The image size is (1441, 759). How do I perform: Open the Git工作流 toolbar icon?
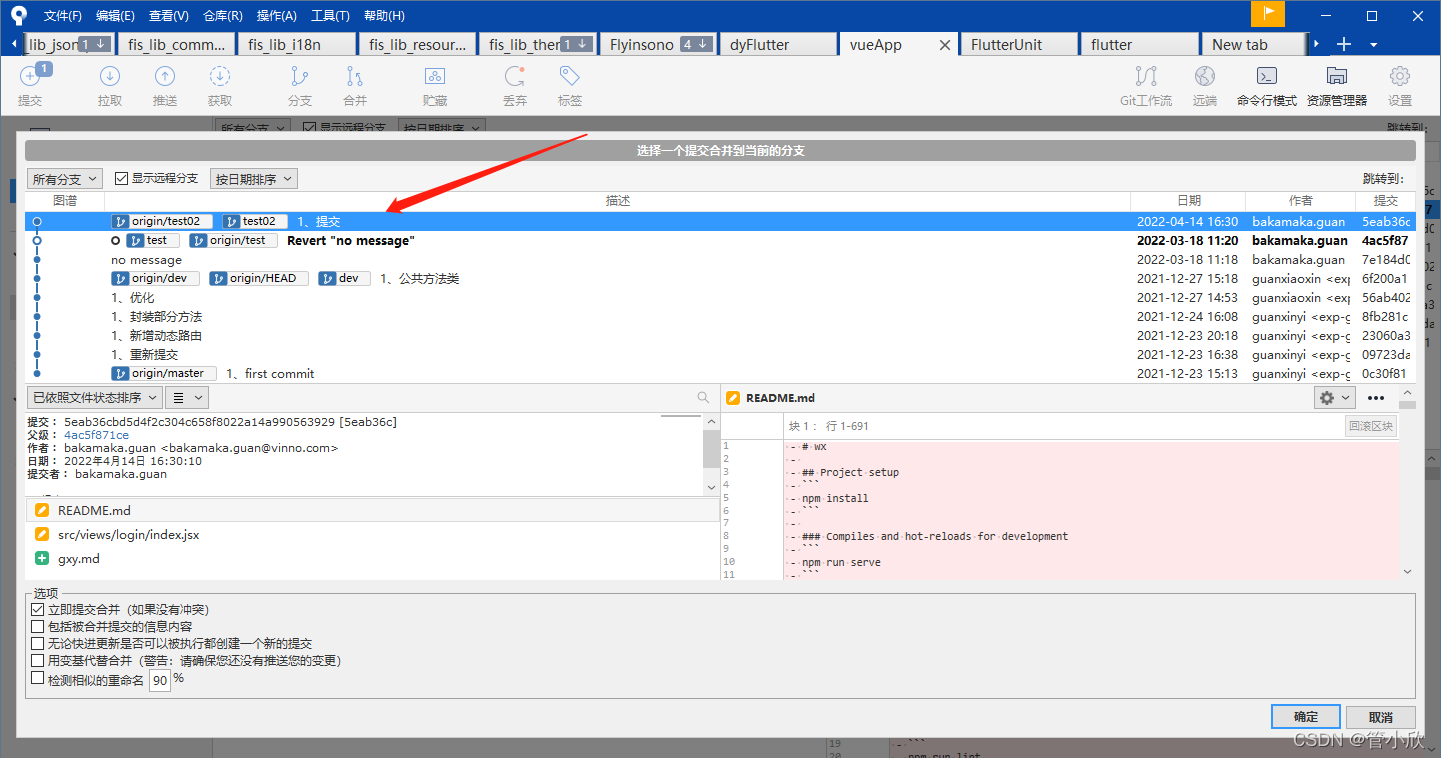click(1146, 77)
